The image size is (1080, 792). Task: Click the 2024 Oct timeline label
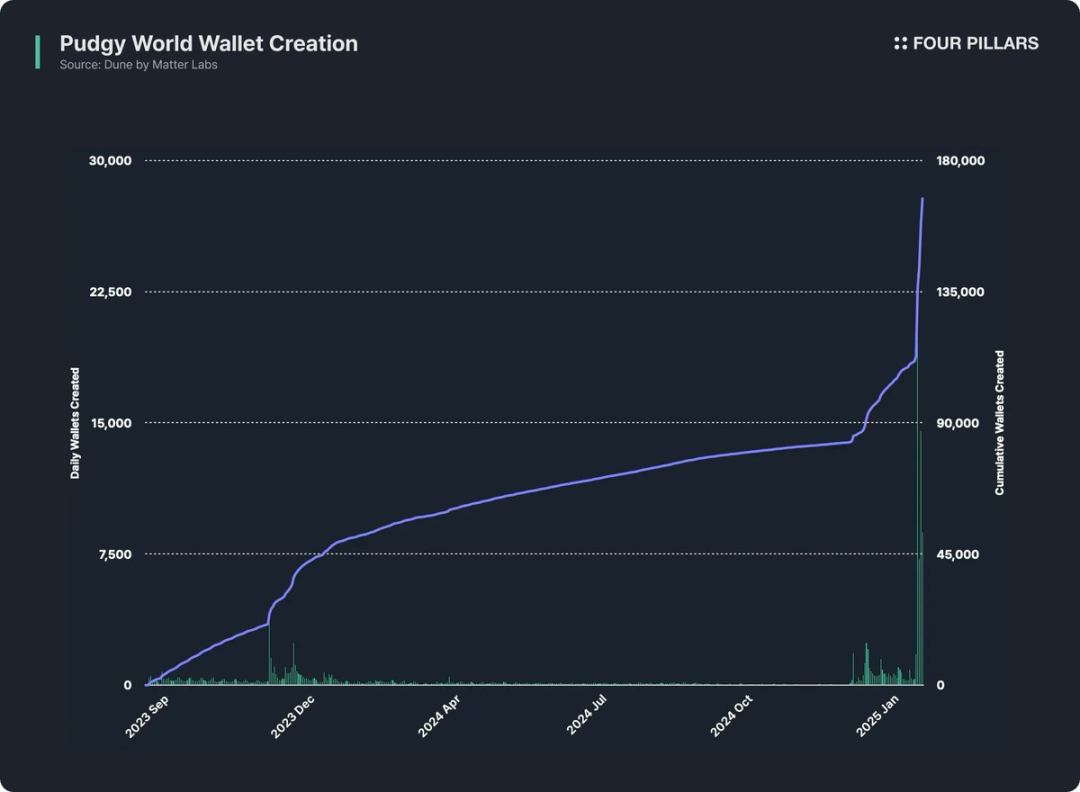click(x=731, y=716)
